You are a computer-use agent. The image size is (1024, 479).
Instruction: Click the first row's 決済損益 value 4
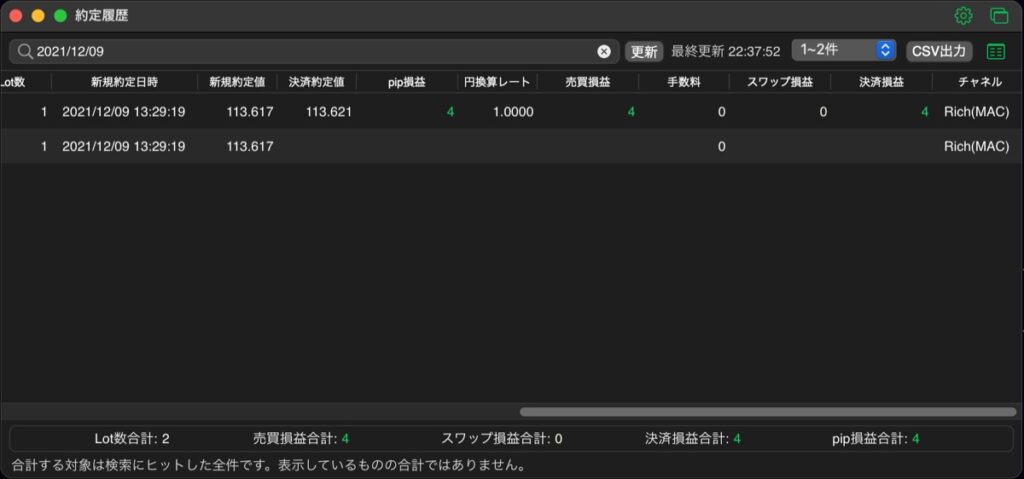click(x=924, y=112)
